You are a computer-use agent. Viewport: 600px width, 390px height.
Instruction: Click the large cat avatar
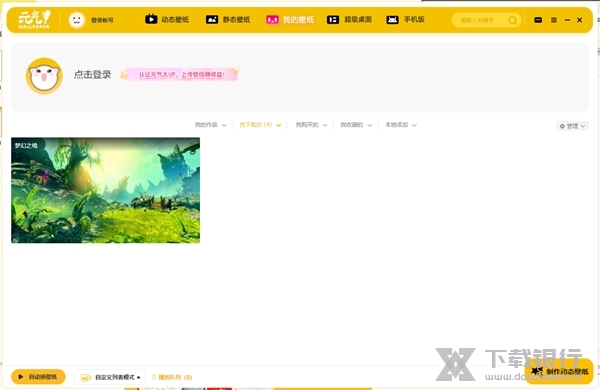click(x=44, y=76)
